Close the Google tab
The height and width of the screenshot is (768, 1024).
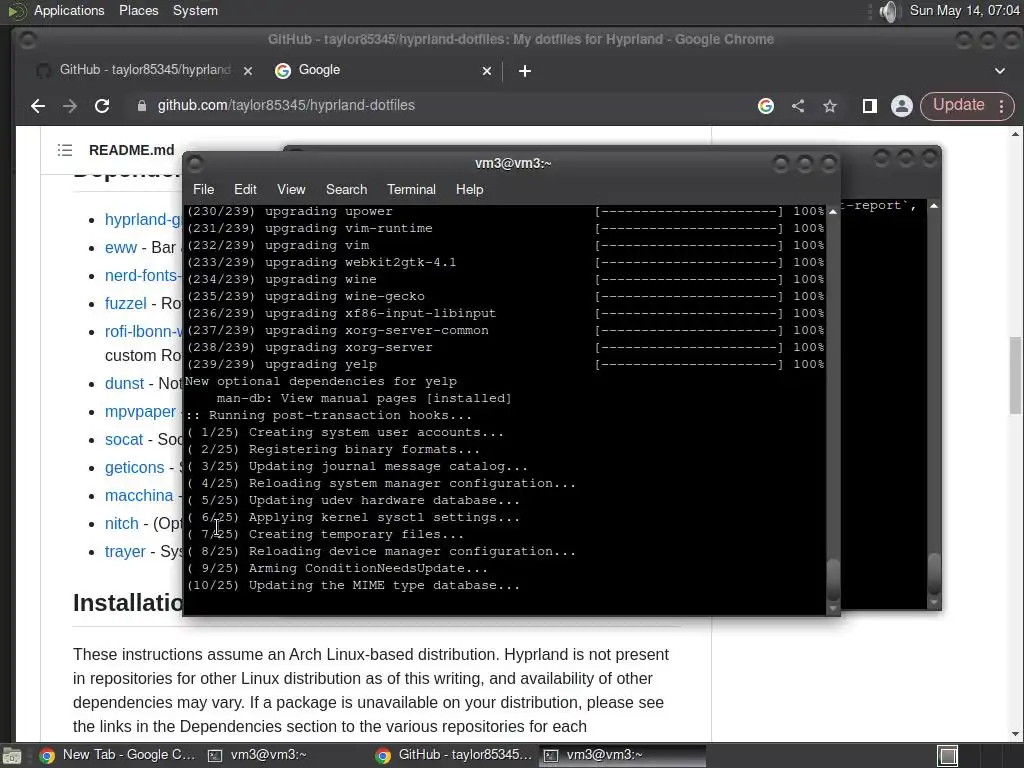click(487, 71)
